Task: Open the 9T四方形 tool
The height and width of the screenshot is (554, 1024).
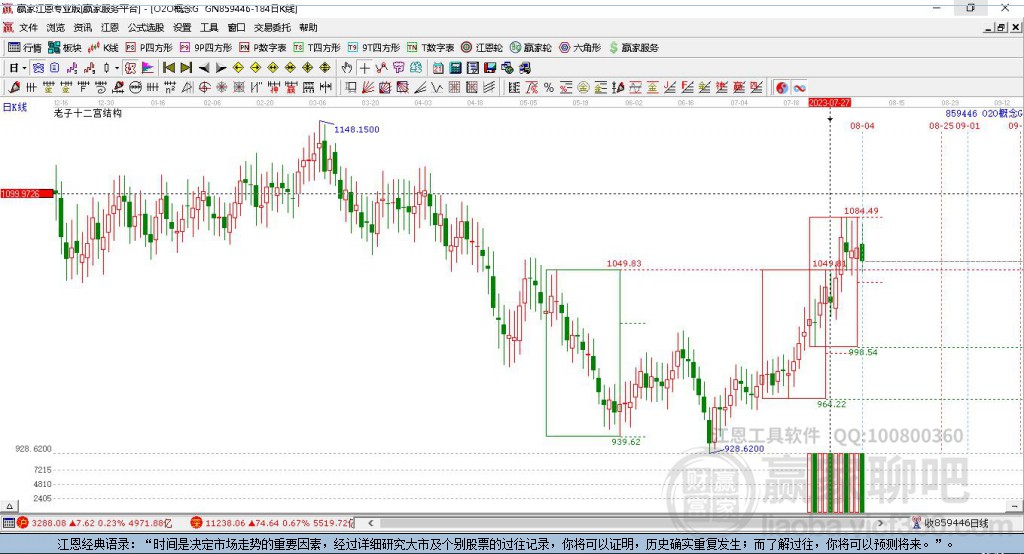Action: click(374, 48)
